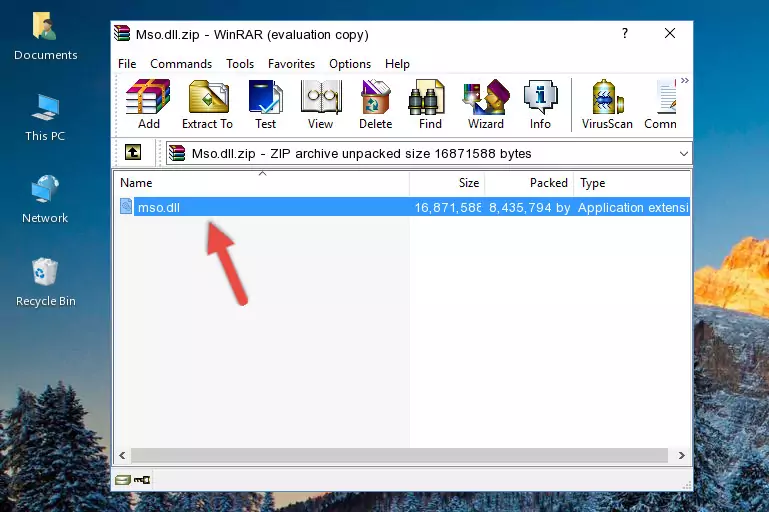This screenshot has height=512, width=769.
Task: Select the Recycle Bin desktop icon
Action: point(46,283)
